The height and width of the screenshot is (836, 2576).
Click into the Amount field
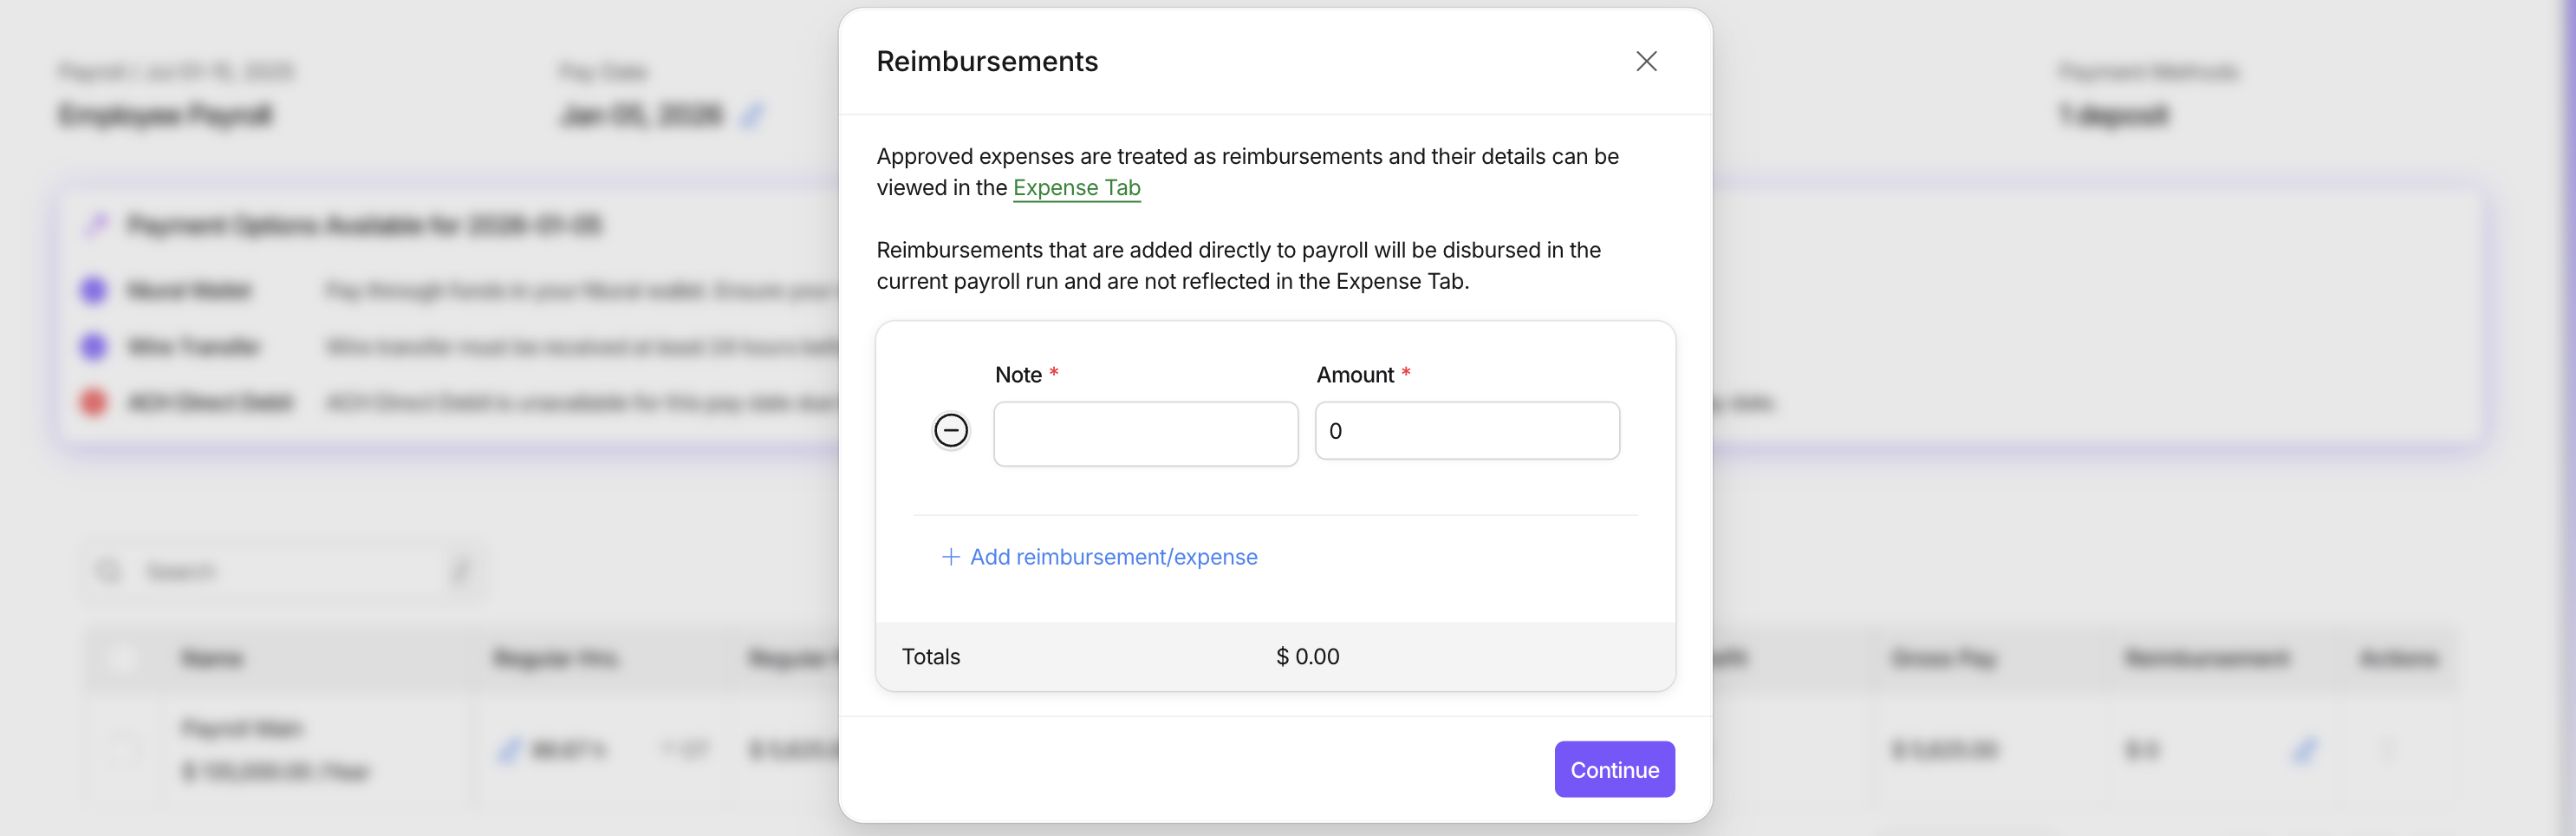pos(1466,431)
